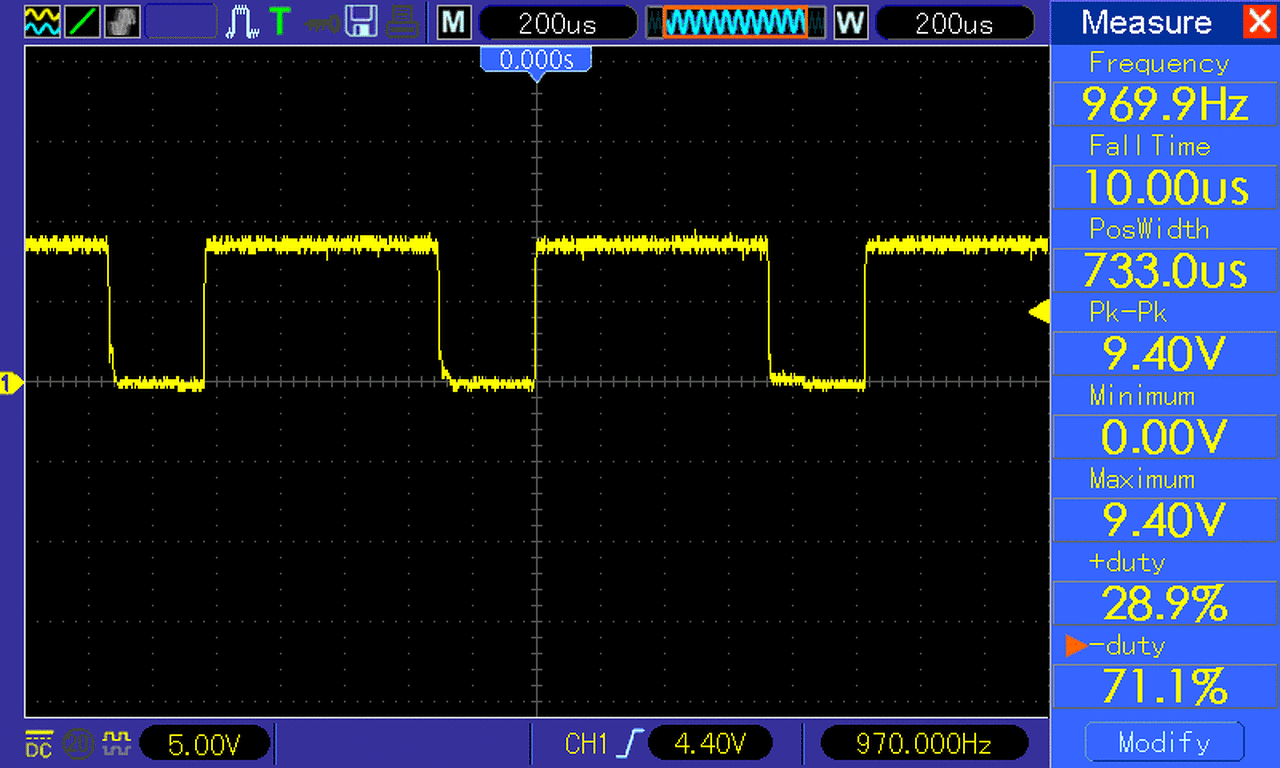Click the M main timebase icon

(x=454, y=21)
